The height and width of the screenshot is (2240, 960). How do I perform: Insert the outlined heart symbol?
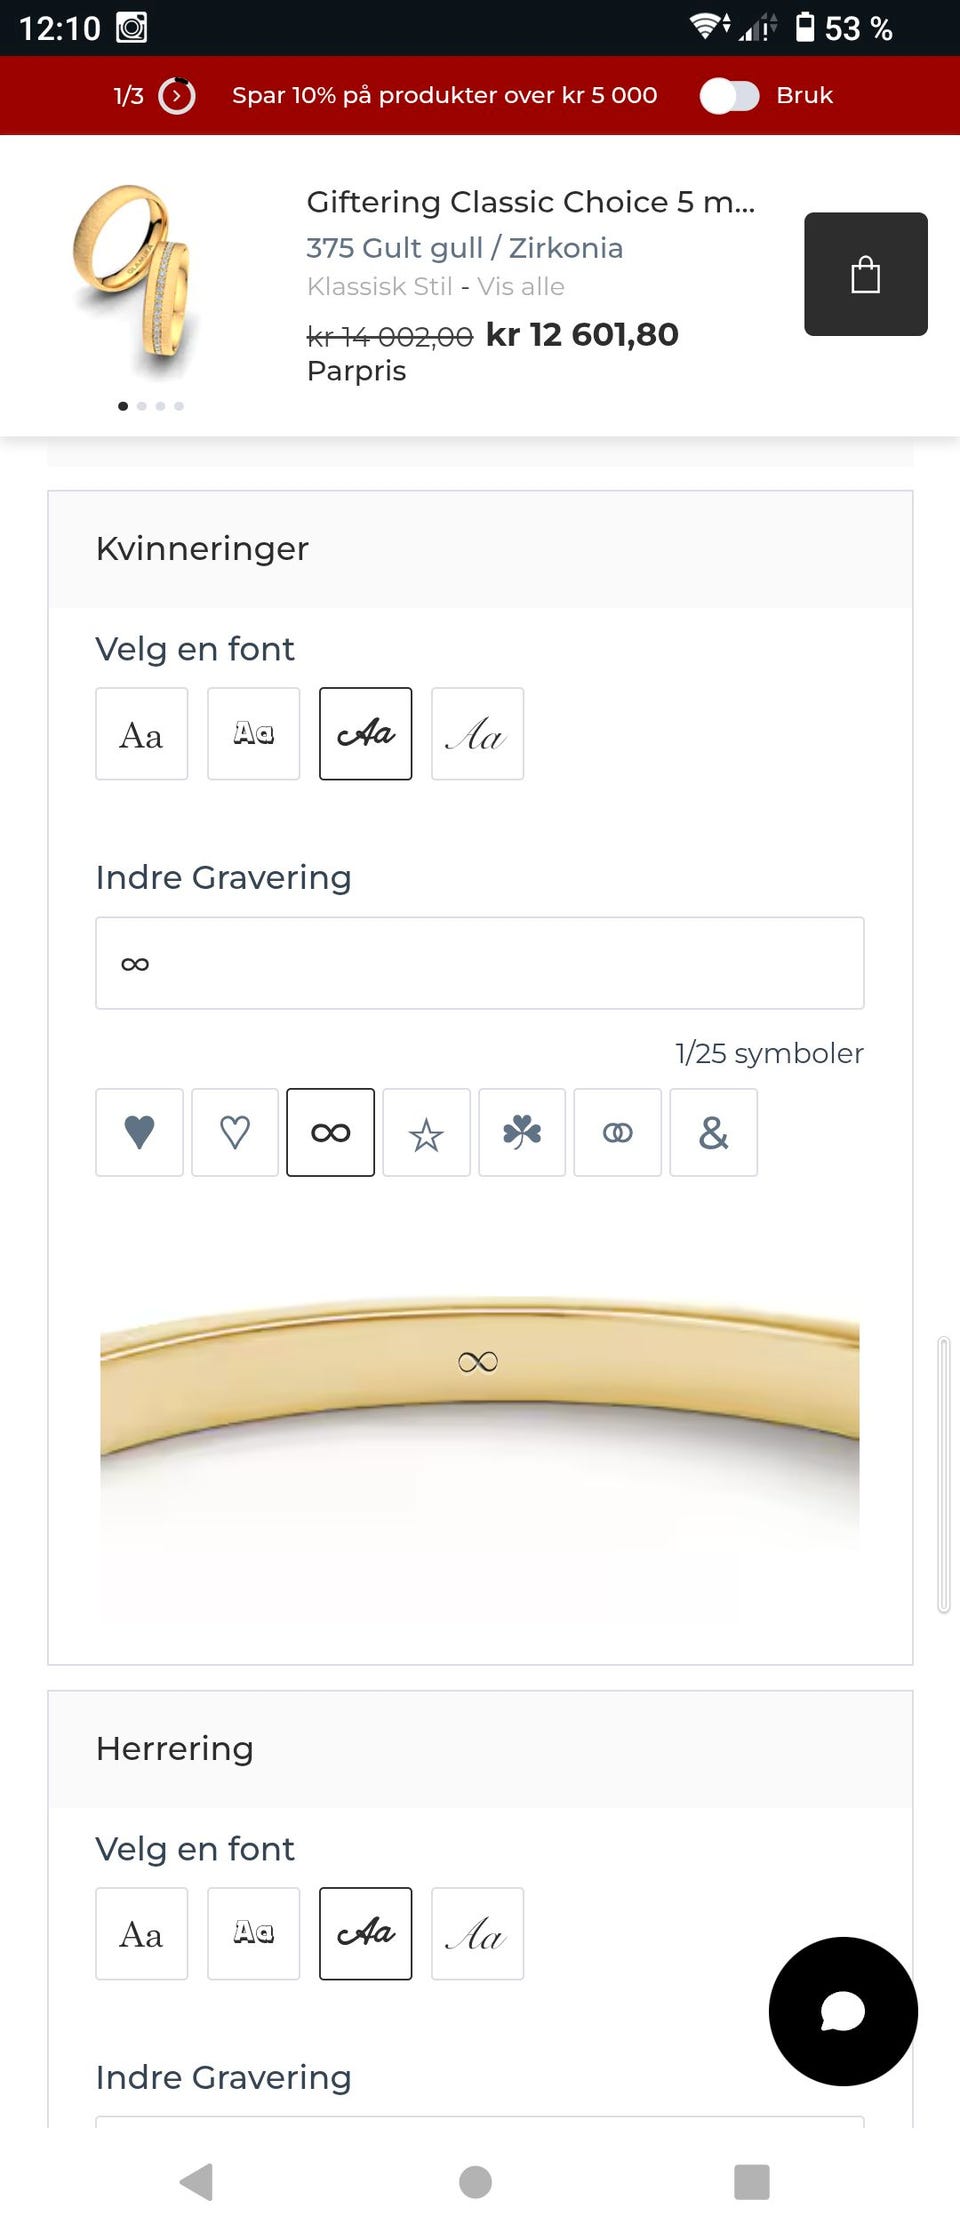(235, 1133)
